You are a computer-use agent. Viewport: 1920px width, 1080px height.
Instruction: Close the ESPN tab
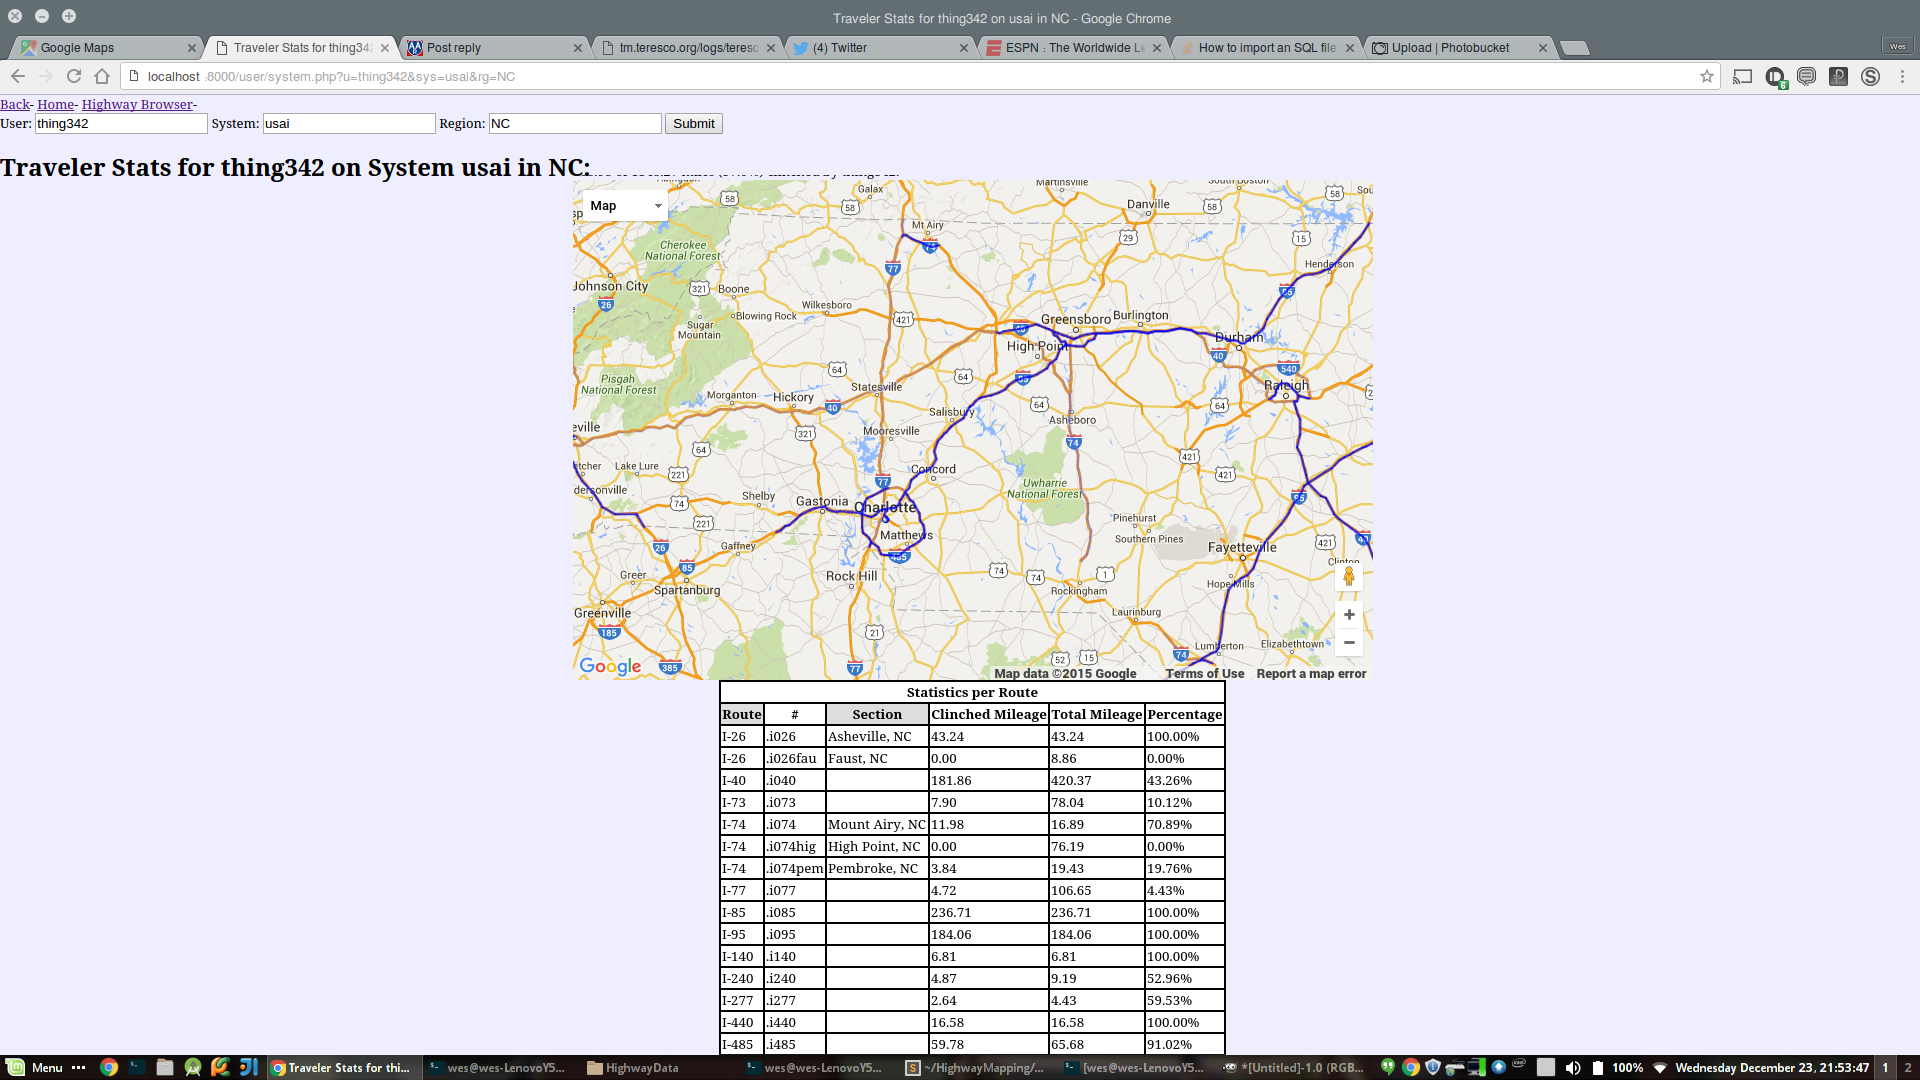coord(1157,48)
